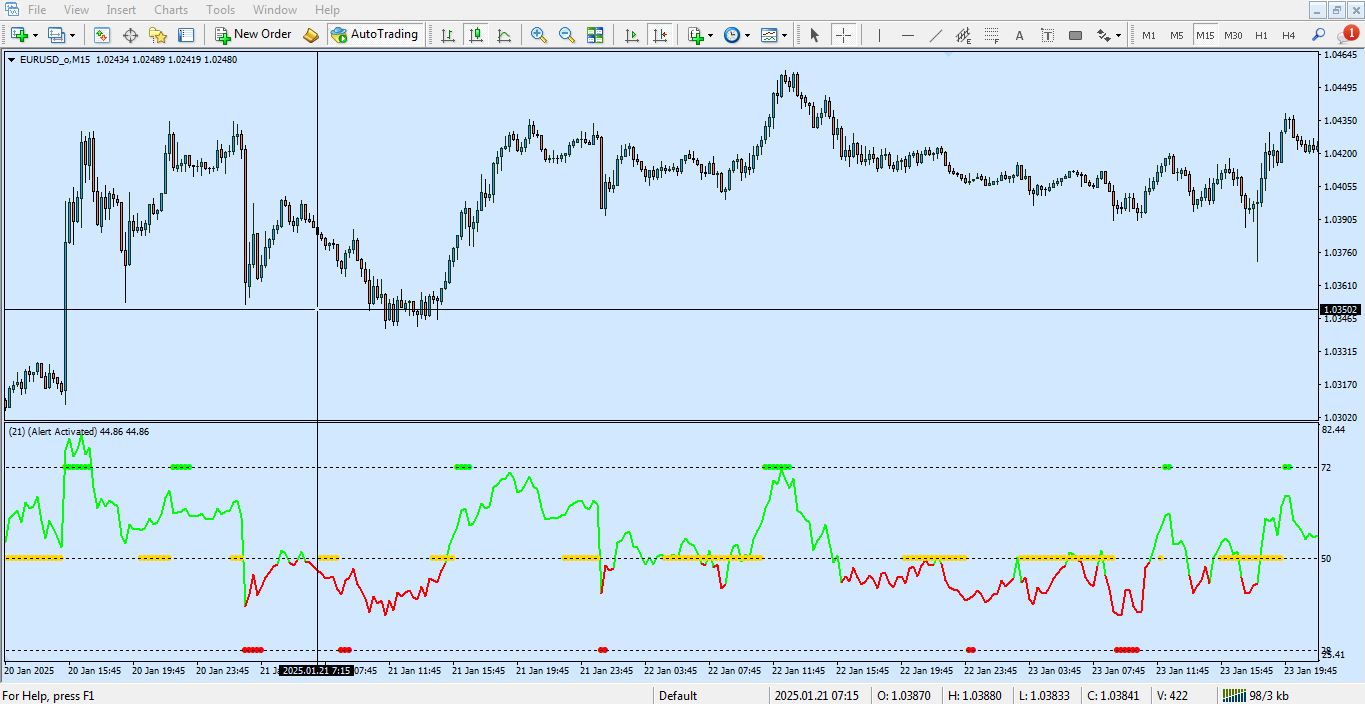Open the Market Watch panel

[x=101, y=35]
